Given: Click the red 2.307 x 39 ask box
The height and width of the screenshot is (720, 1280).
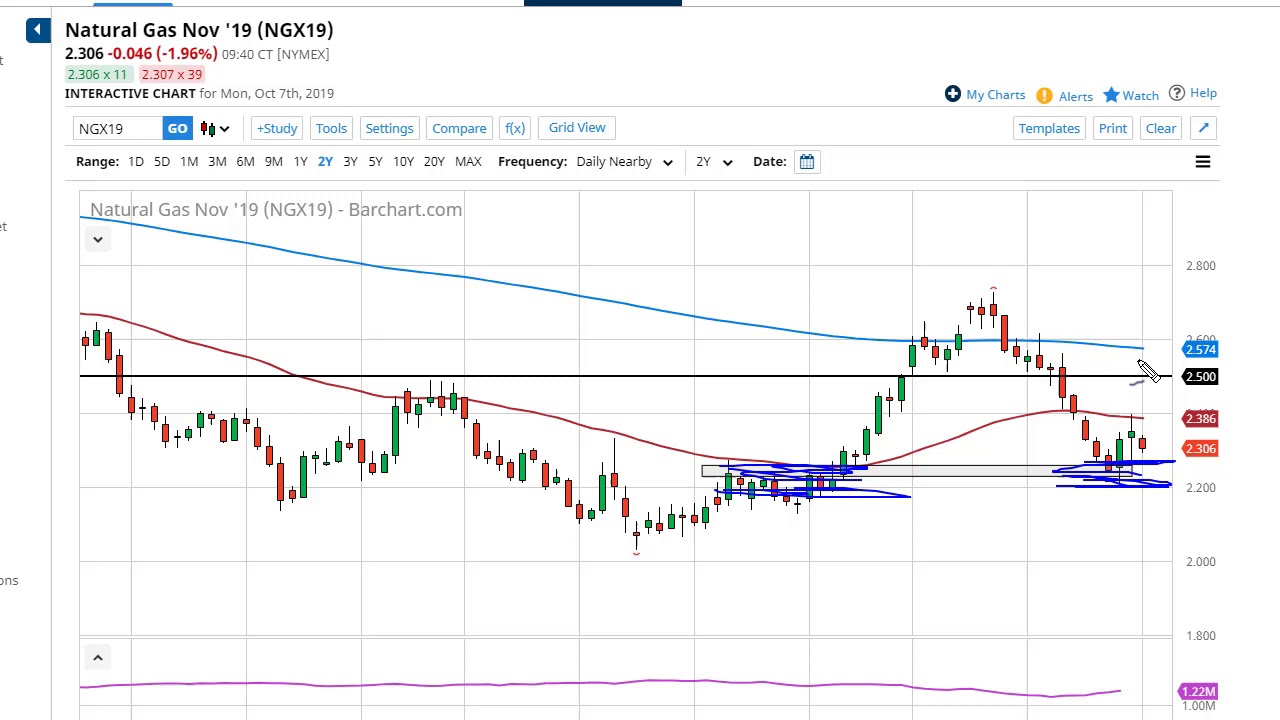Looking at the screenshot, I should pyautogui.click(x=171, y=74).
